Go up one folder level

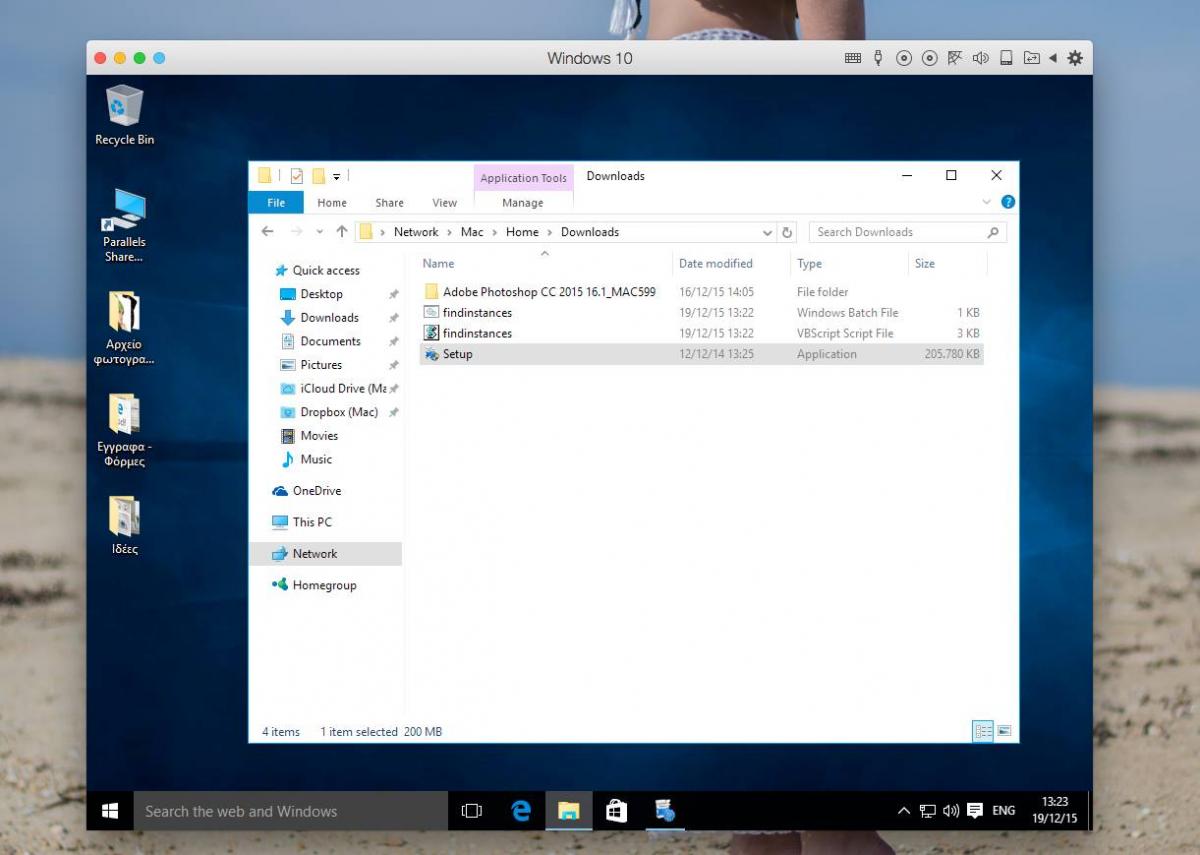click(342, 232)
